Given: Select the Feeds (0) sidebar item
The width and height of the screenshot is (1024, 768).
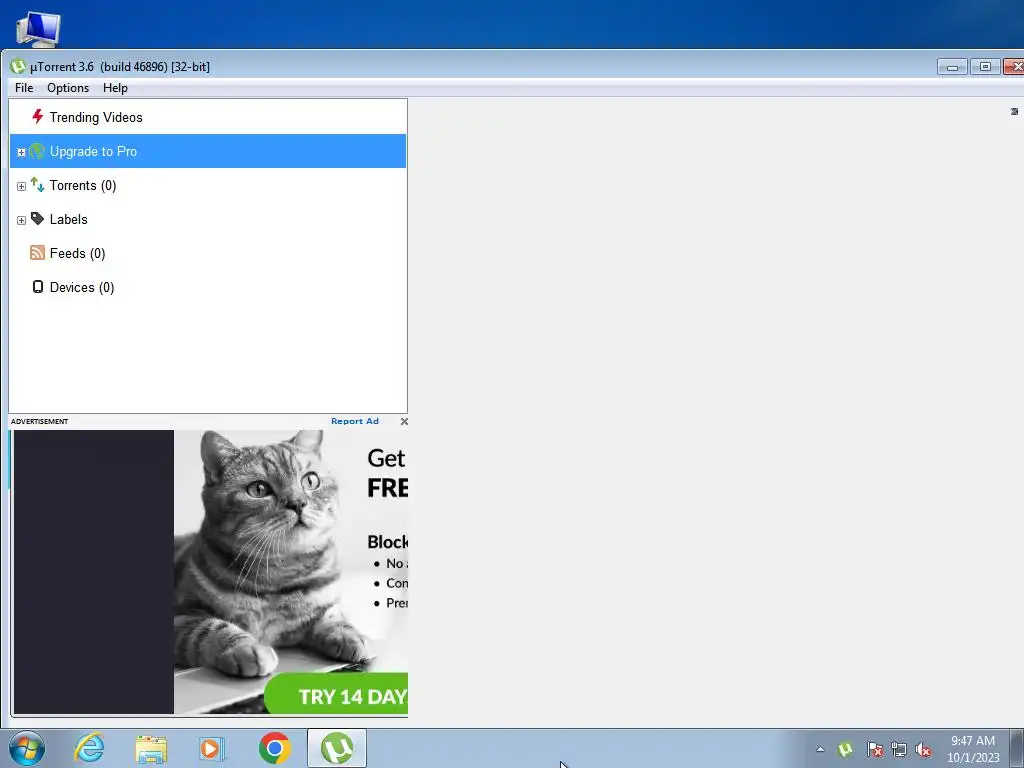Looking at the screenshot, I should click(x=208, y=253).
